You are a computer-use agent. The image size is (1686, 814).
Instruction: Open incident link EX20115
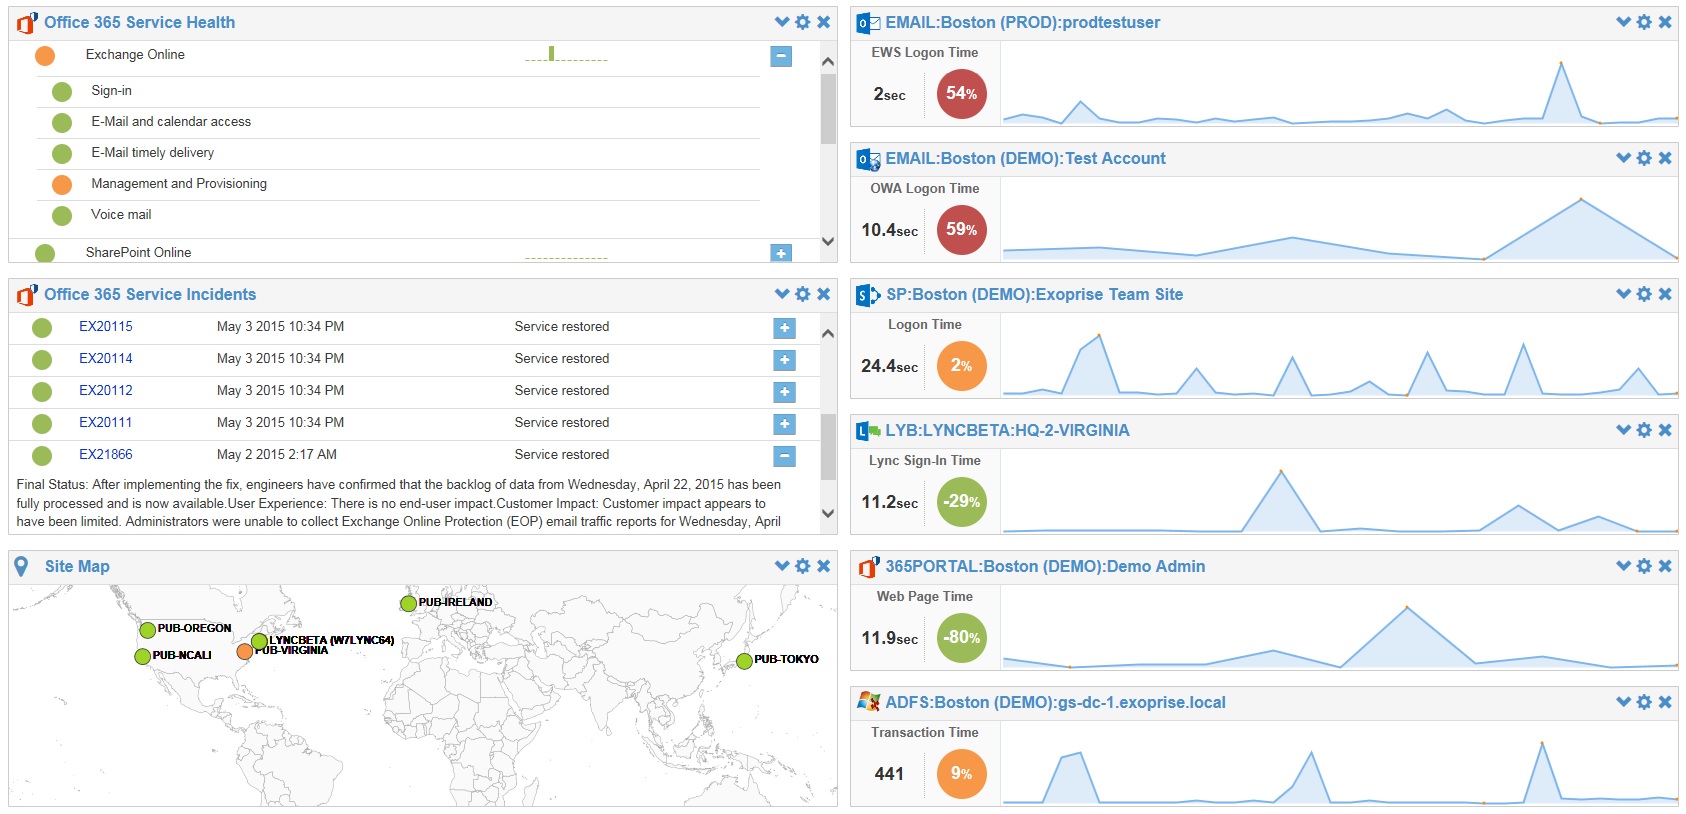[x=106, y=326]
